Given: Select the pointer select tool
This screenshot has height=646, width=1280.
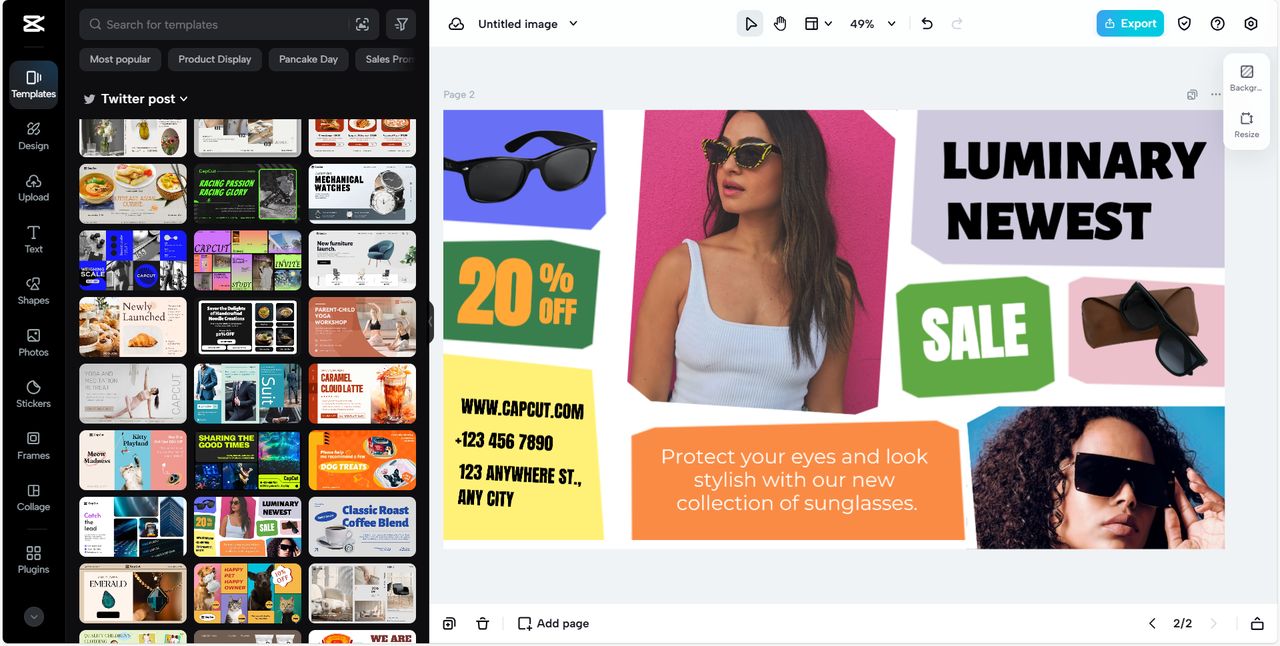Looking at the screenshot, I should [750, 24].
